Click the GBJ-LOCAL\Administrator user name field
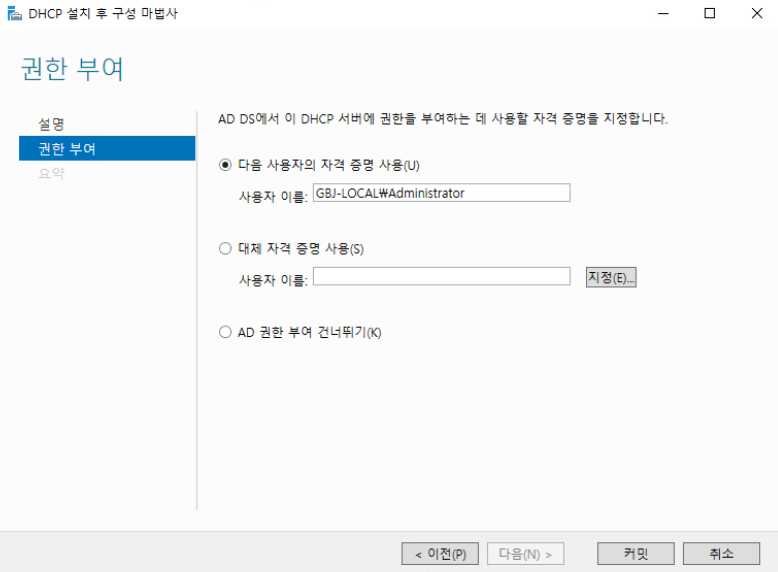778x572 pixels. tap(442, 193)
